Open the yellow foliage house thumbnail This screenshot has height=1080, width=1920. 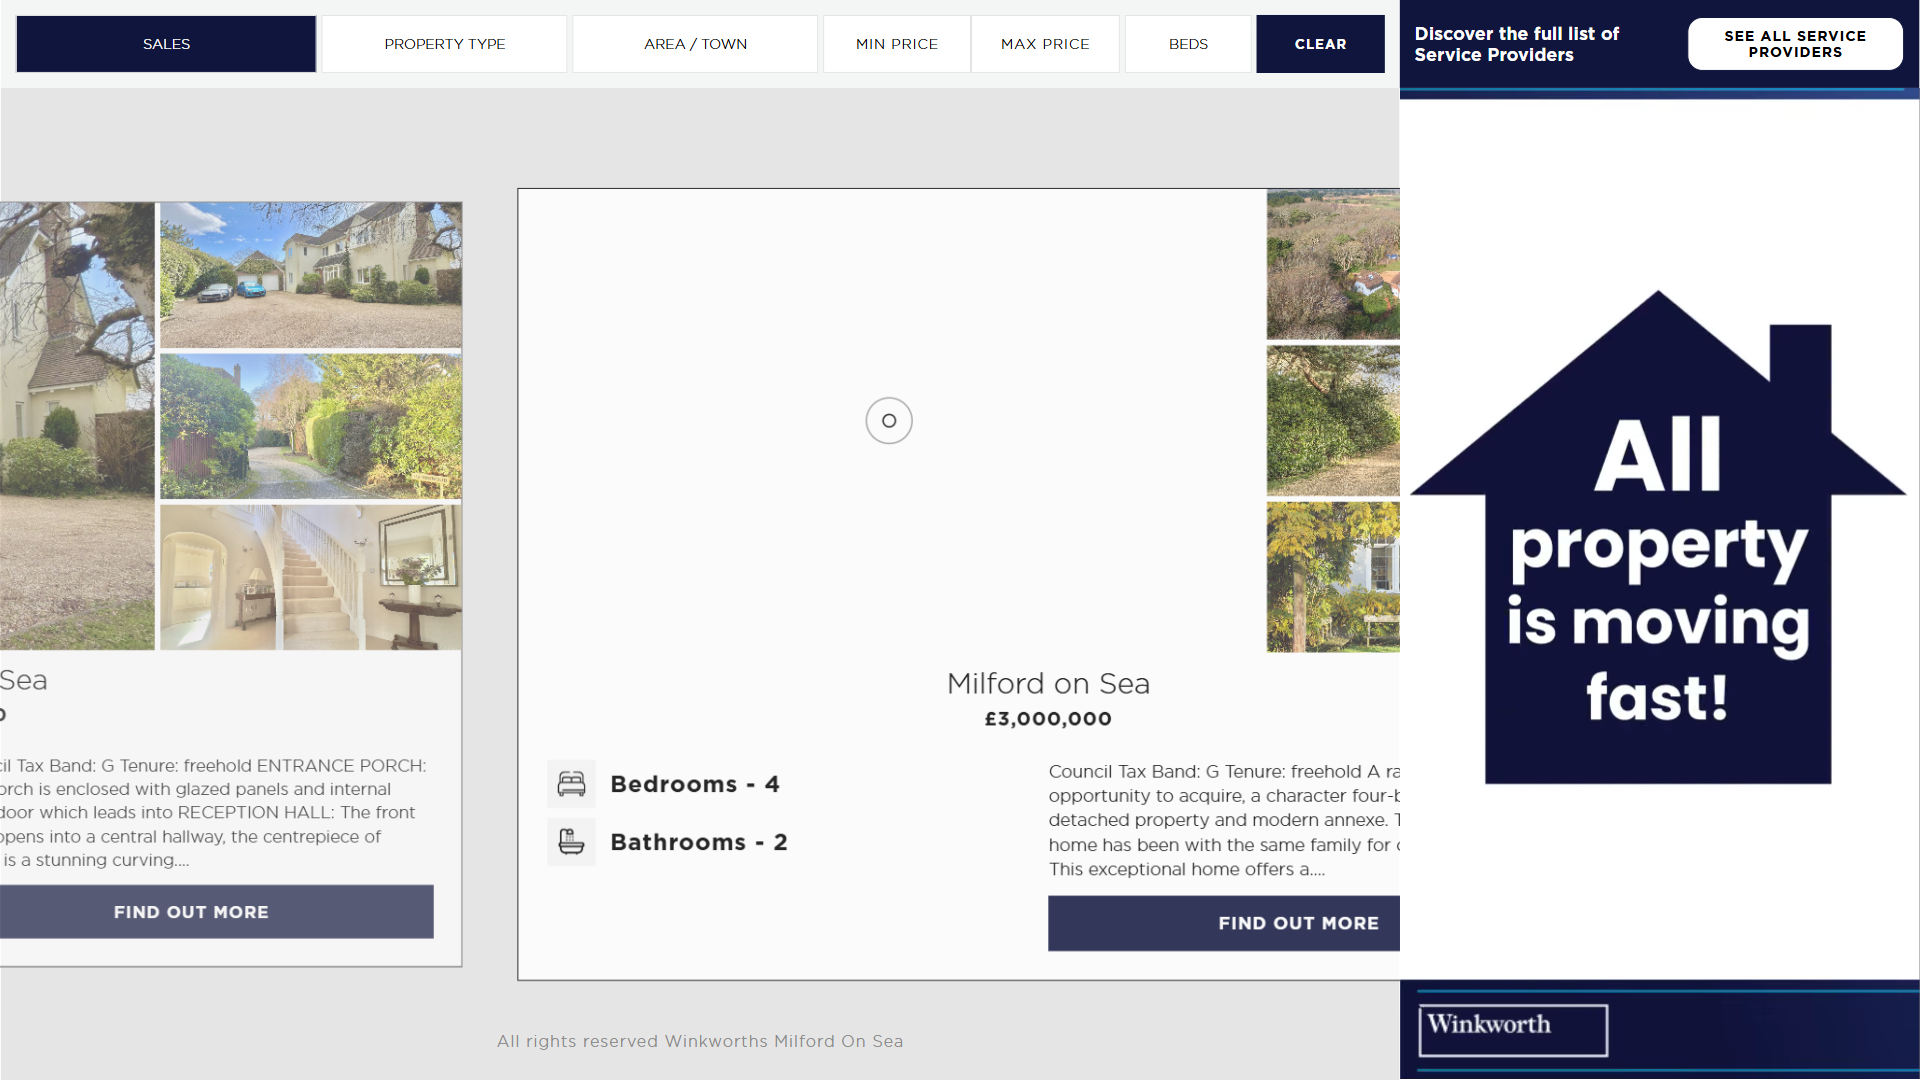point(1332,577)
